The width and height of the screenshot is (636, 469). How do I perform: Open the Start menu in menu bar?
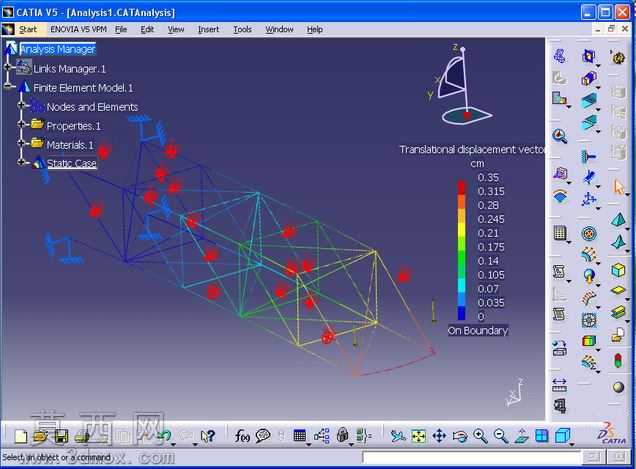28,30
